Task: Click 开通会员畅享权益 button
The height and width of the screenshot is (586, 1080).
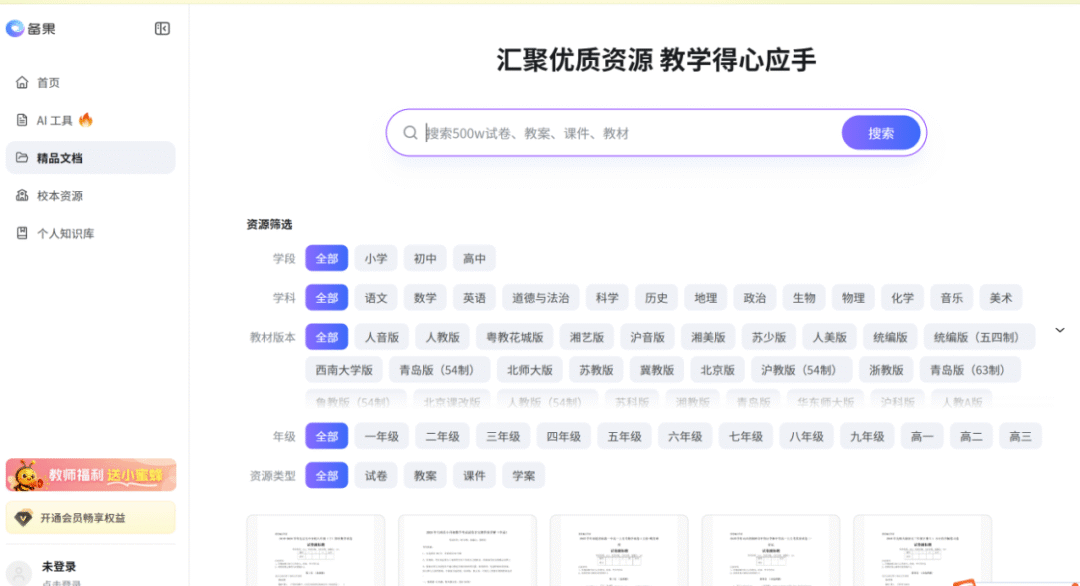Action: 91,518
